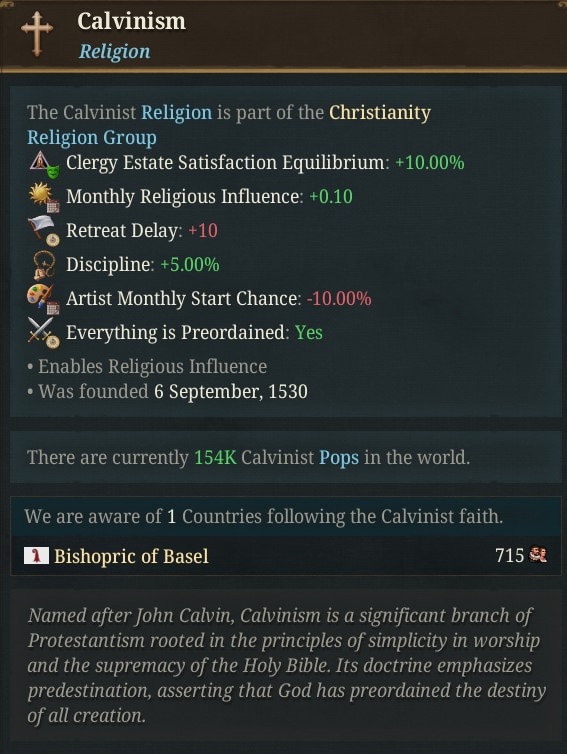567x754 pixels.
Task: Click the Calvinism cross icon
Action: tap(37, 33)
